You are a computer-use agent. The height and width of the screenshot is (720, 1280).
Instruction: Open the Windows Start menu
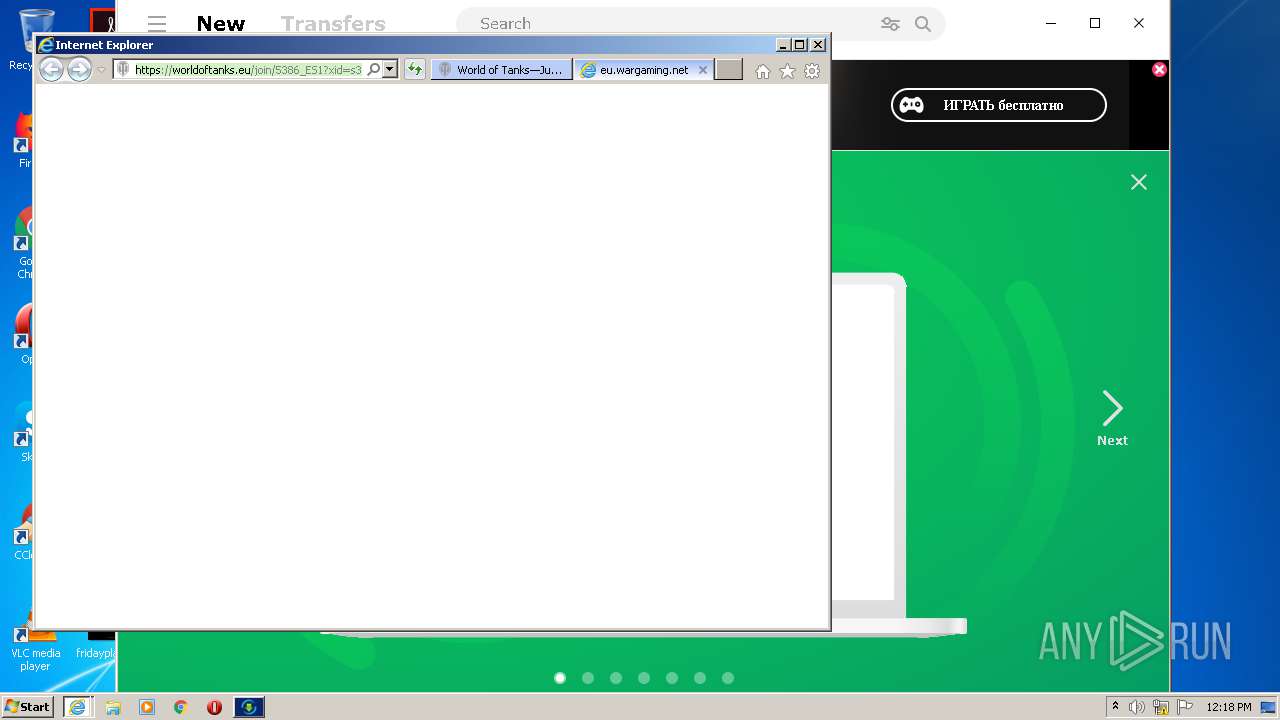click(x=27, y=707)
